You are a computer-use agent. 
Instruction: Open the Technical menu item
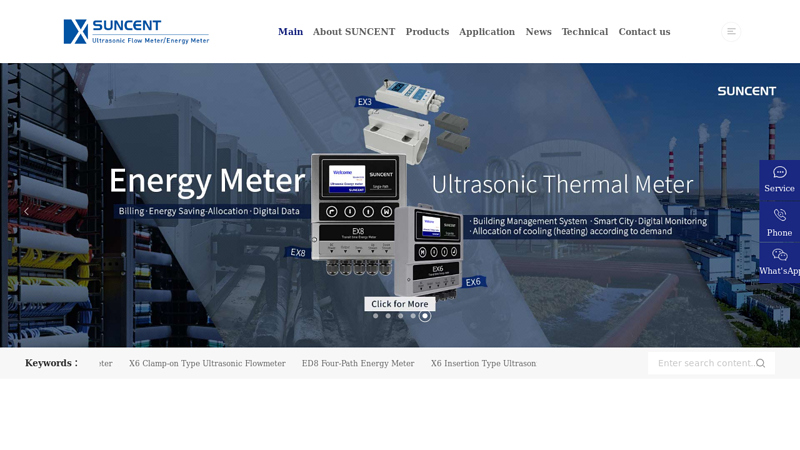point(585,32)
